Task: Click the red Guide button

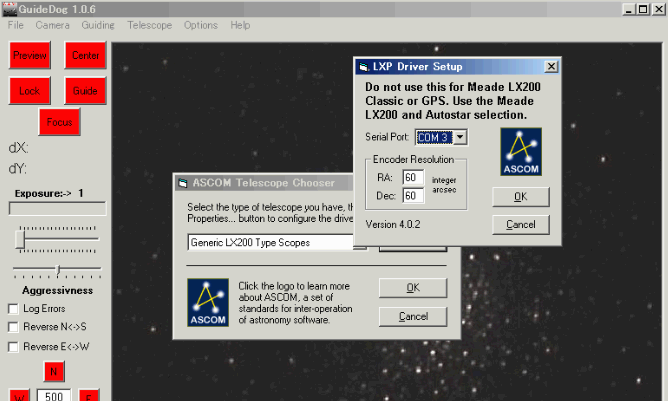Action: pyautogui.click(x=85, y=91)
